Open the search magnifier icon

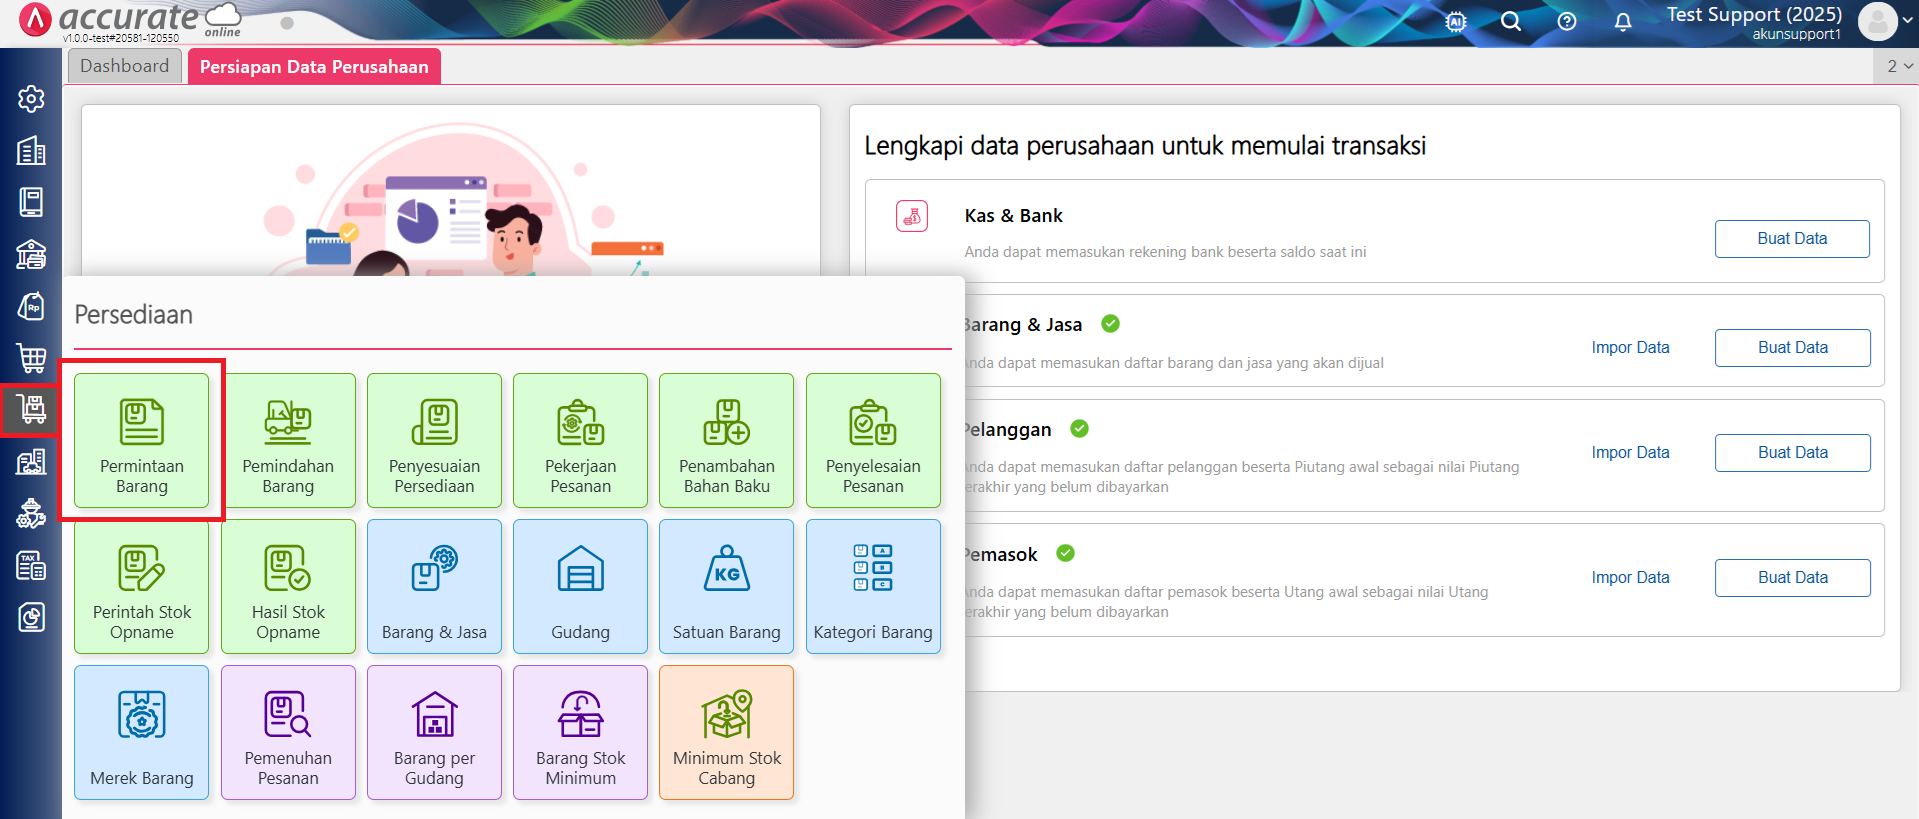[x=1510, y=22]
